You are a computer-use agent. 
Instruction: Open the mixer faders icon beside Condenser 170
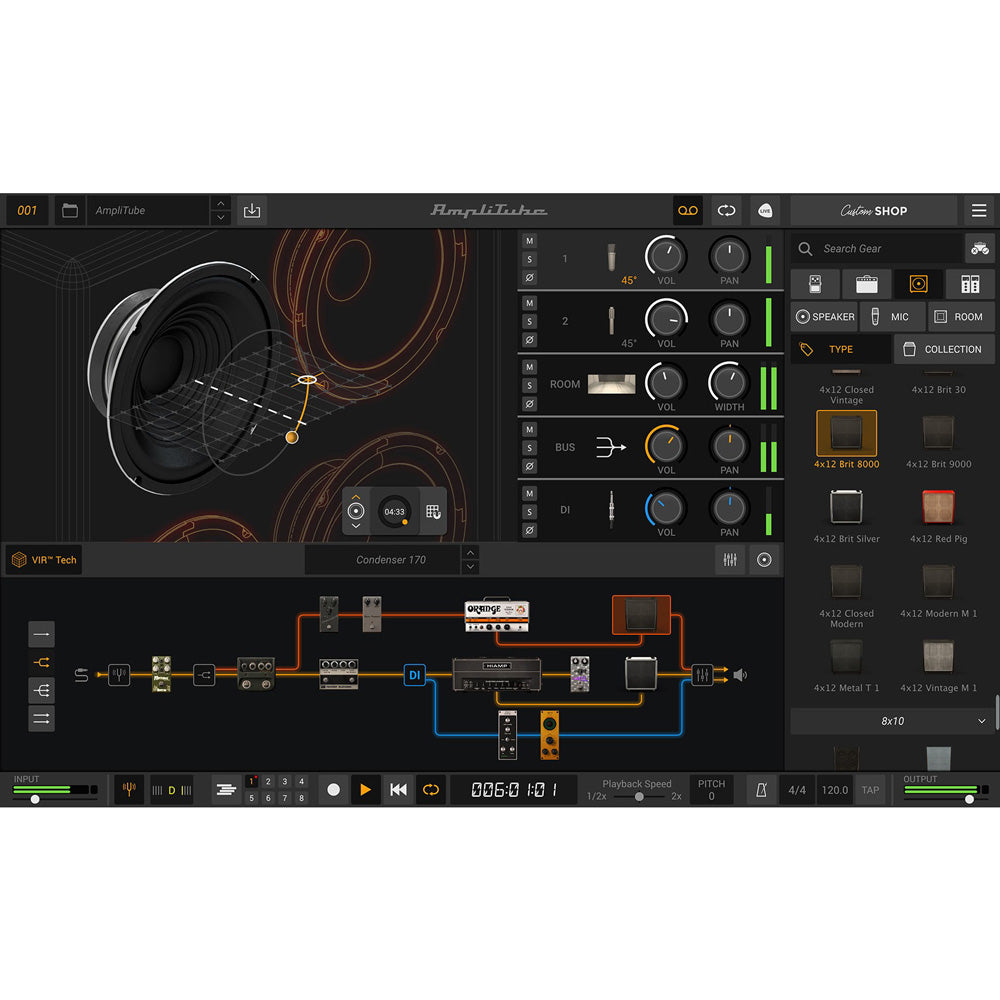coord(730,561)
